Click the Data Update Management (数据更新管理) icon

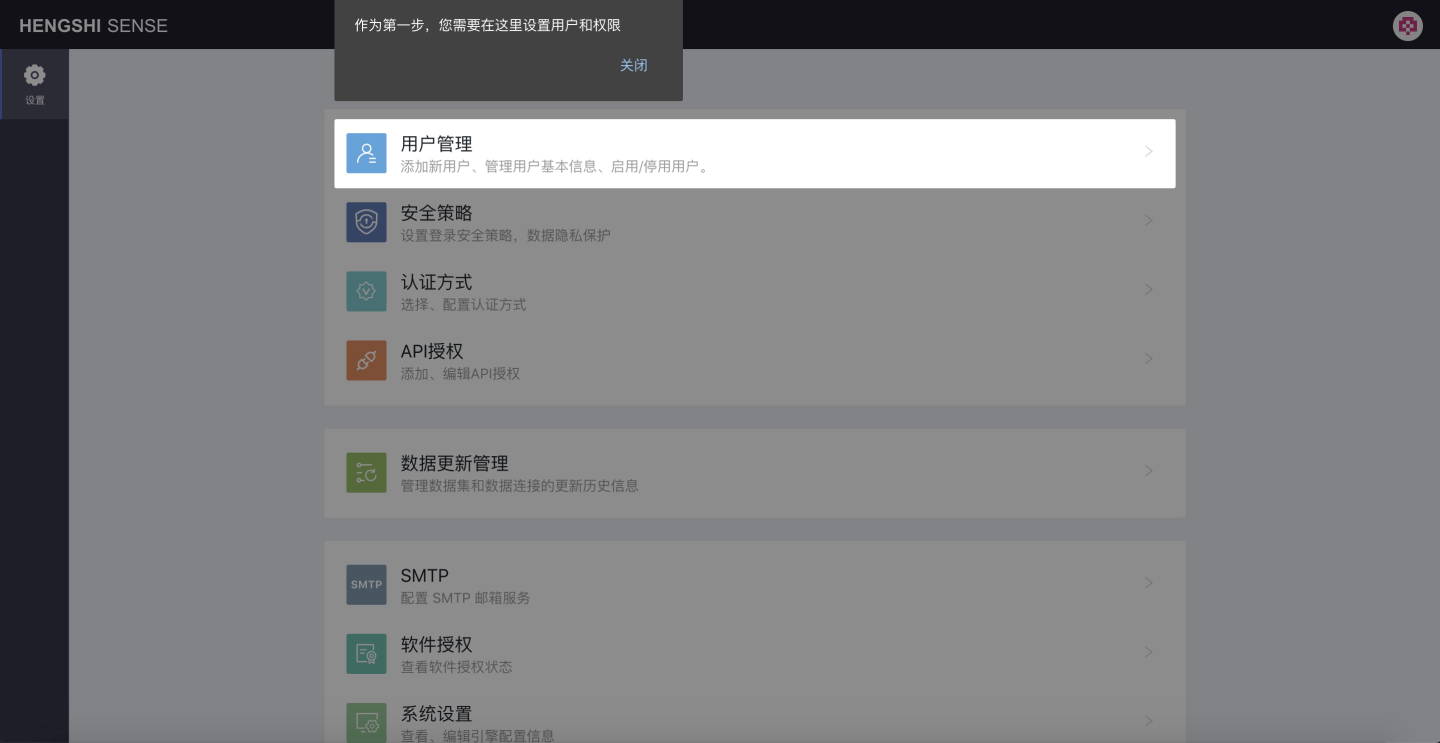[x=366, y=473]
